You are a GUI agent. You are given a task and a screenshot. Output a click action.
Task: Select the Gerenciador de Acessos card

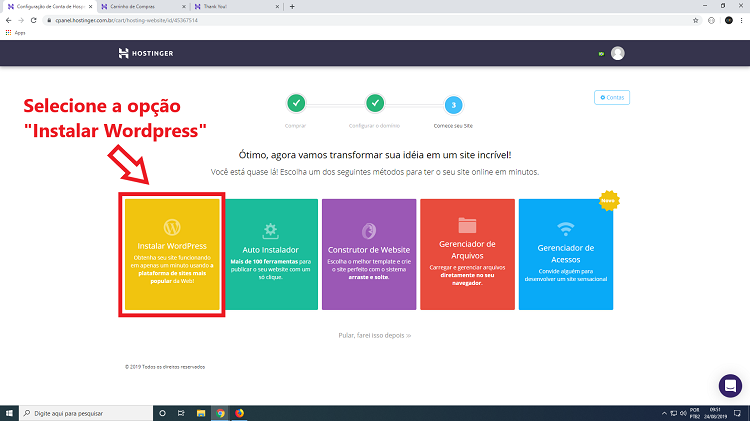(566, 254)
